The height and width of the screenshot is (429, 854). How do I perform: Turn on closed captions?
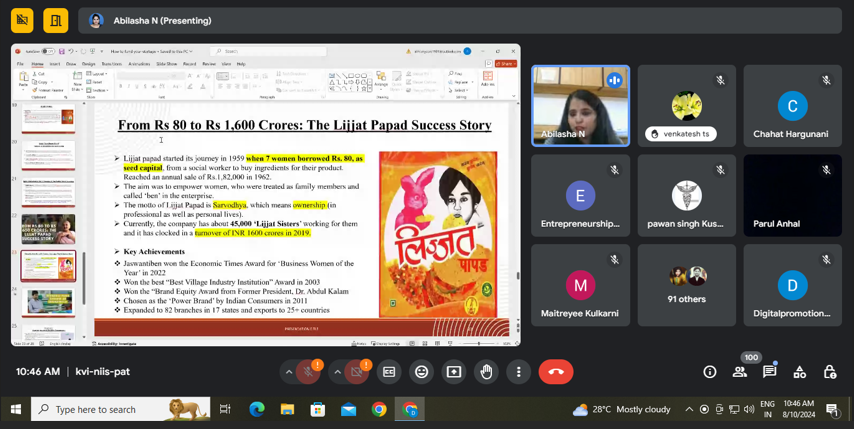[389, 372]
